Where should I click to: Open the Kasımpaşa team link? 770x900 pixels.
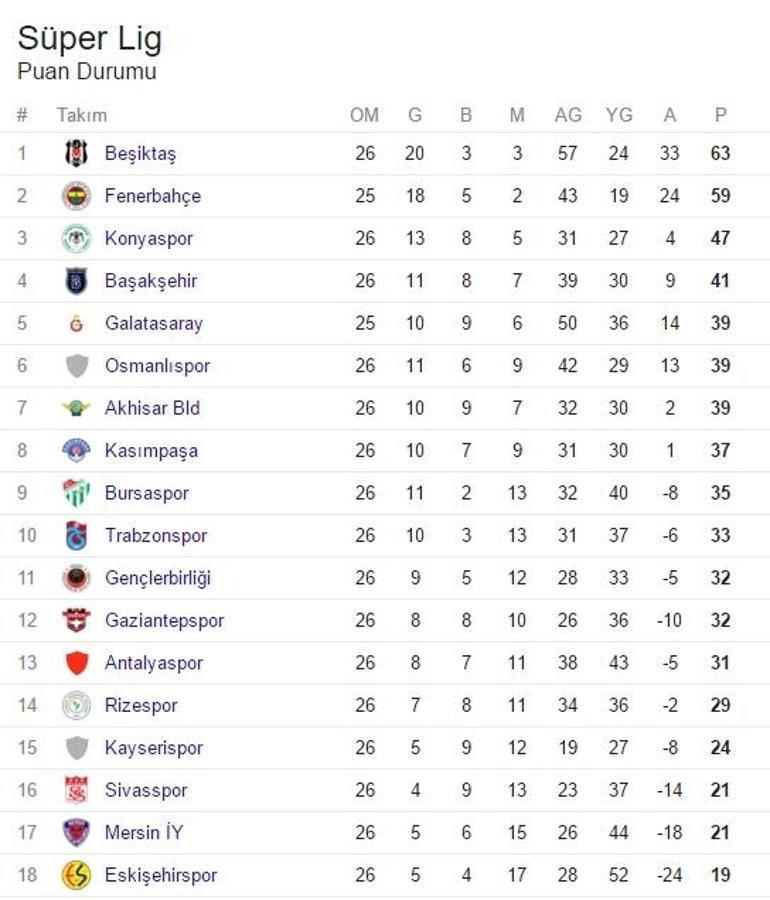[151, 451]
